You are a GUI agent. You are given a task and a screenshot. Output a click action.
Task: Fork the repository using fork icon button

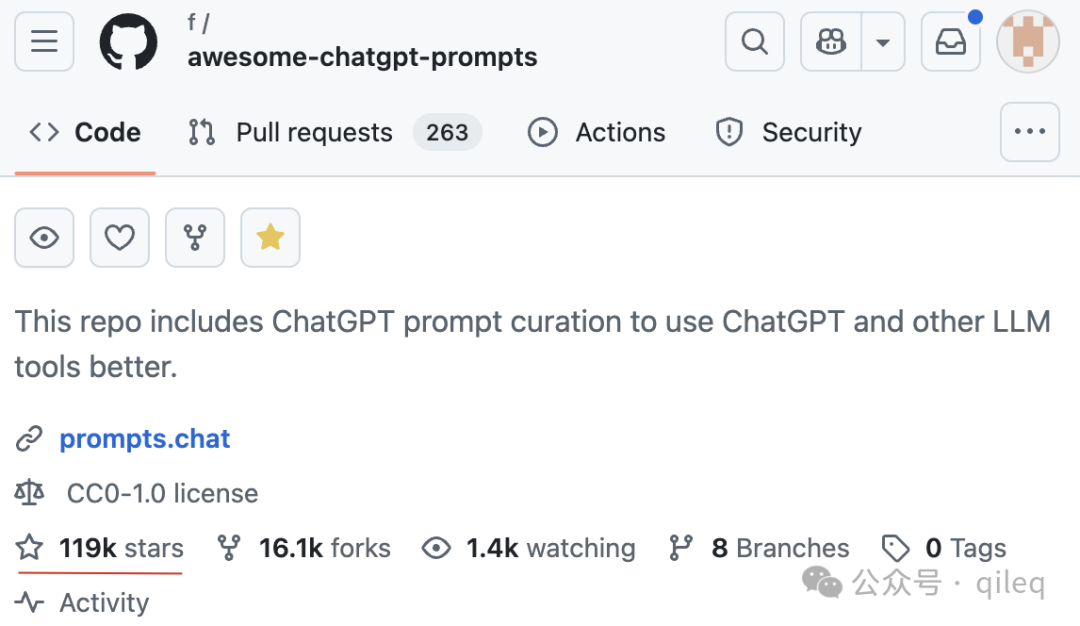point(195,238)
